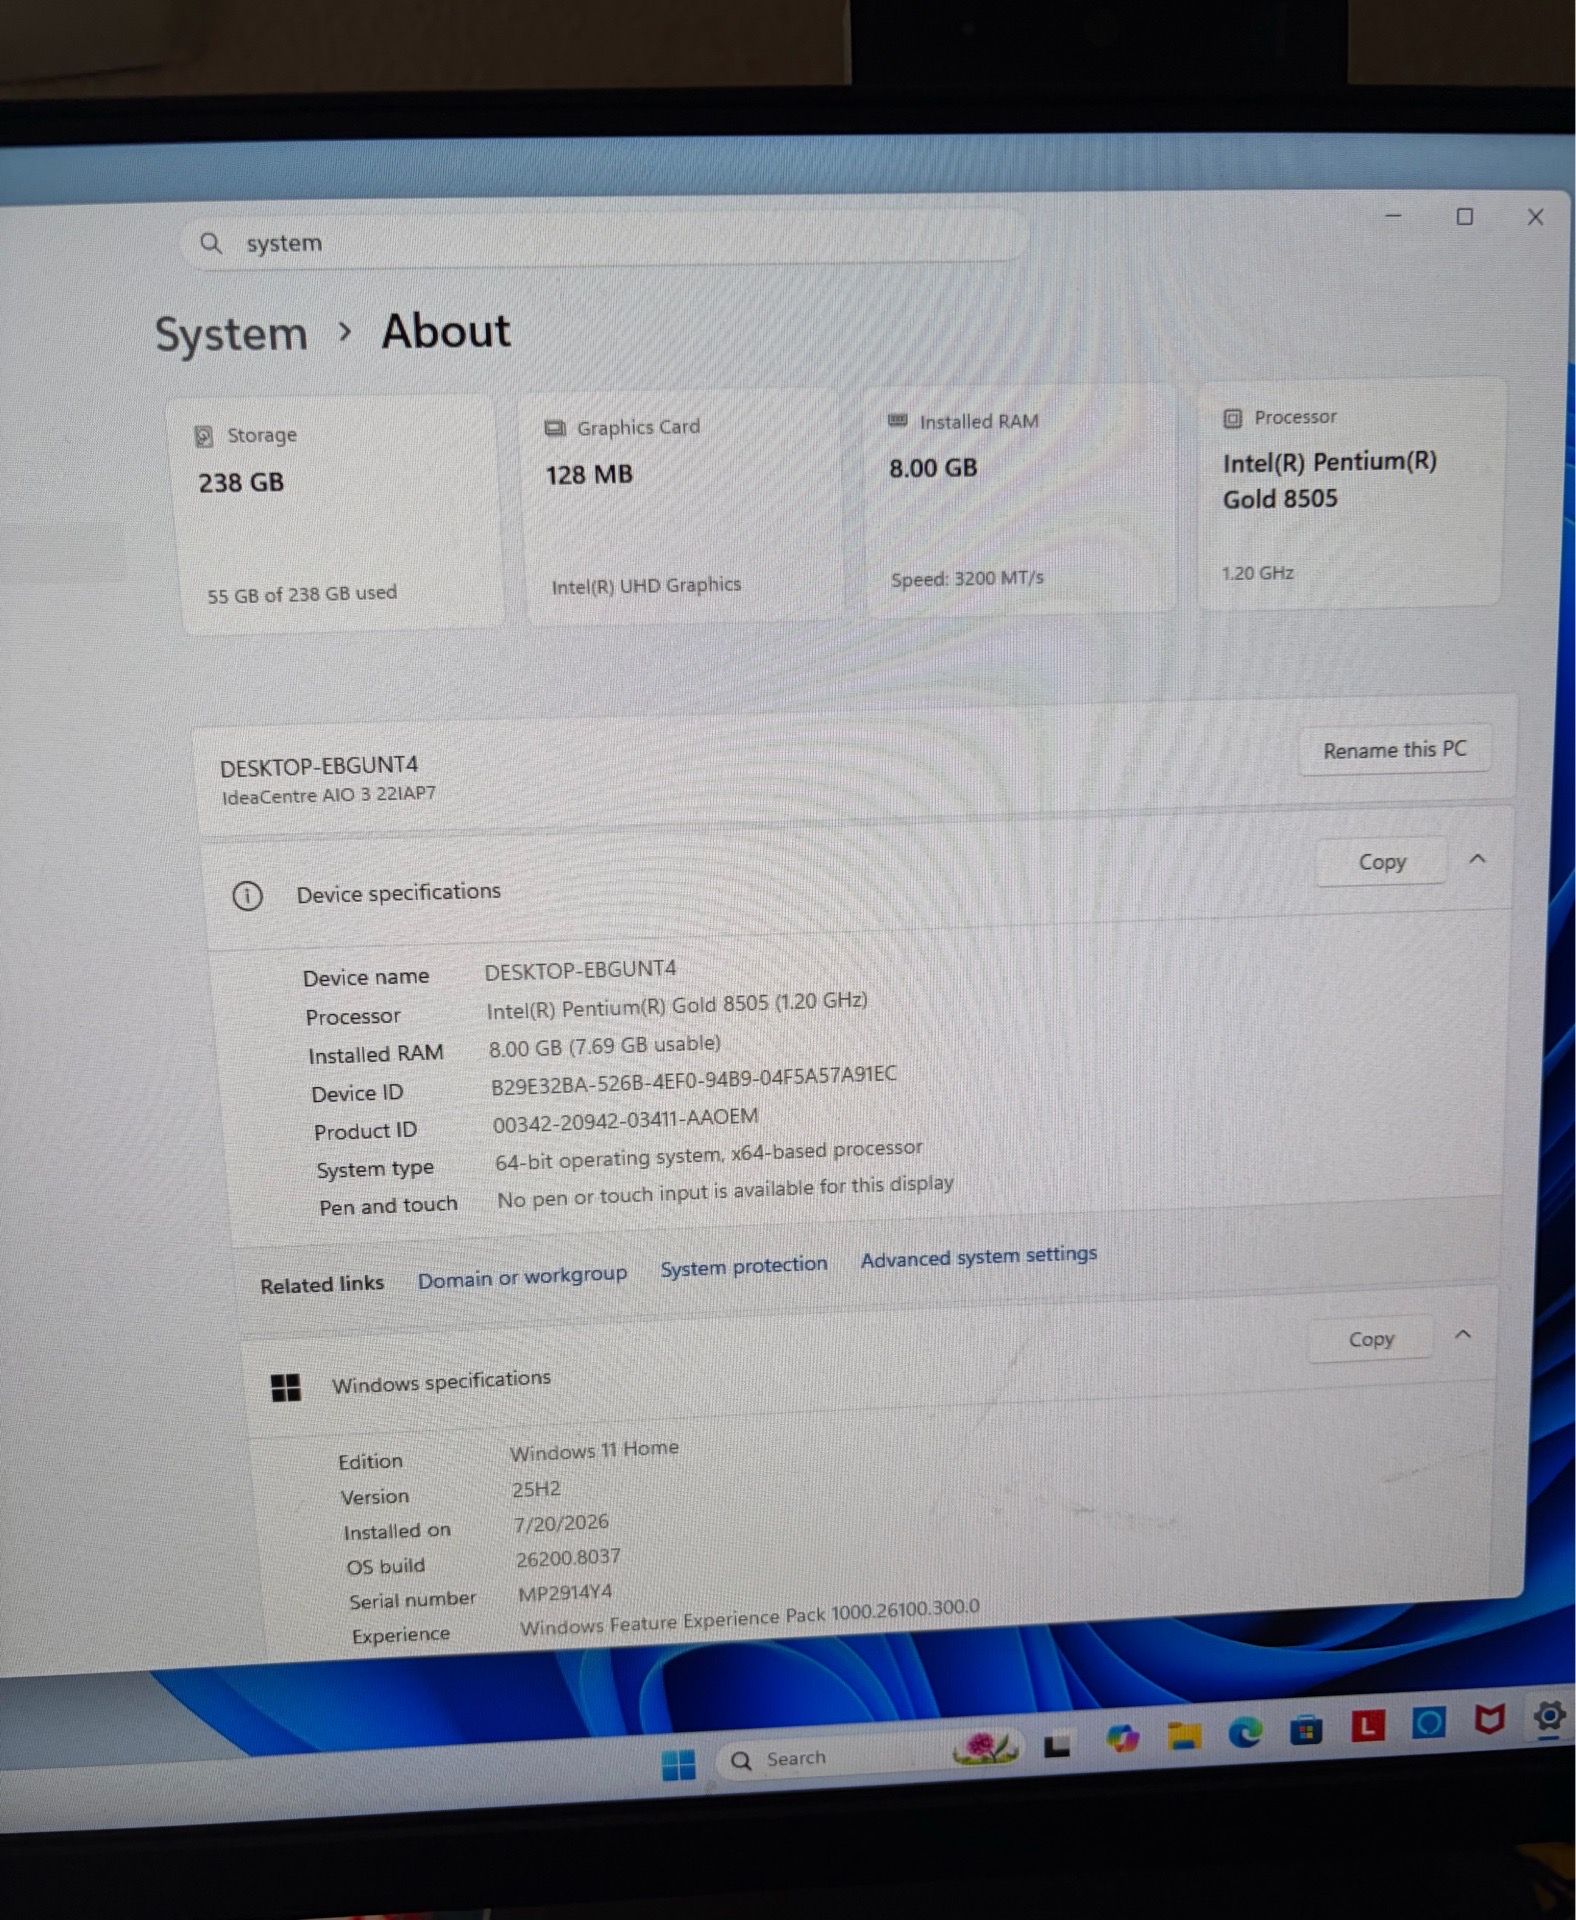Click the Device specifications info icon
This screenshot has width=1576, height=1920.
coord(247,896)
